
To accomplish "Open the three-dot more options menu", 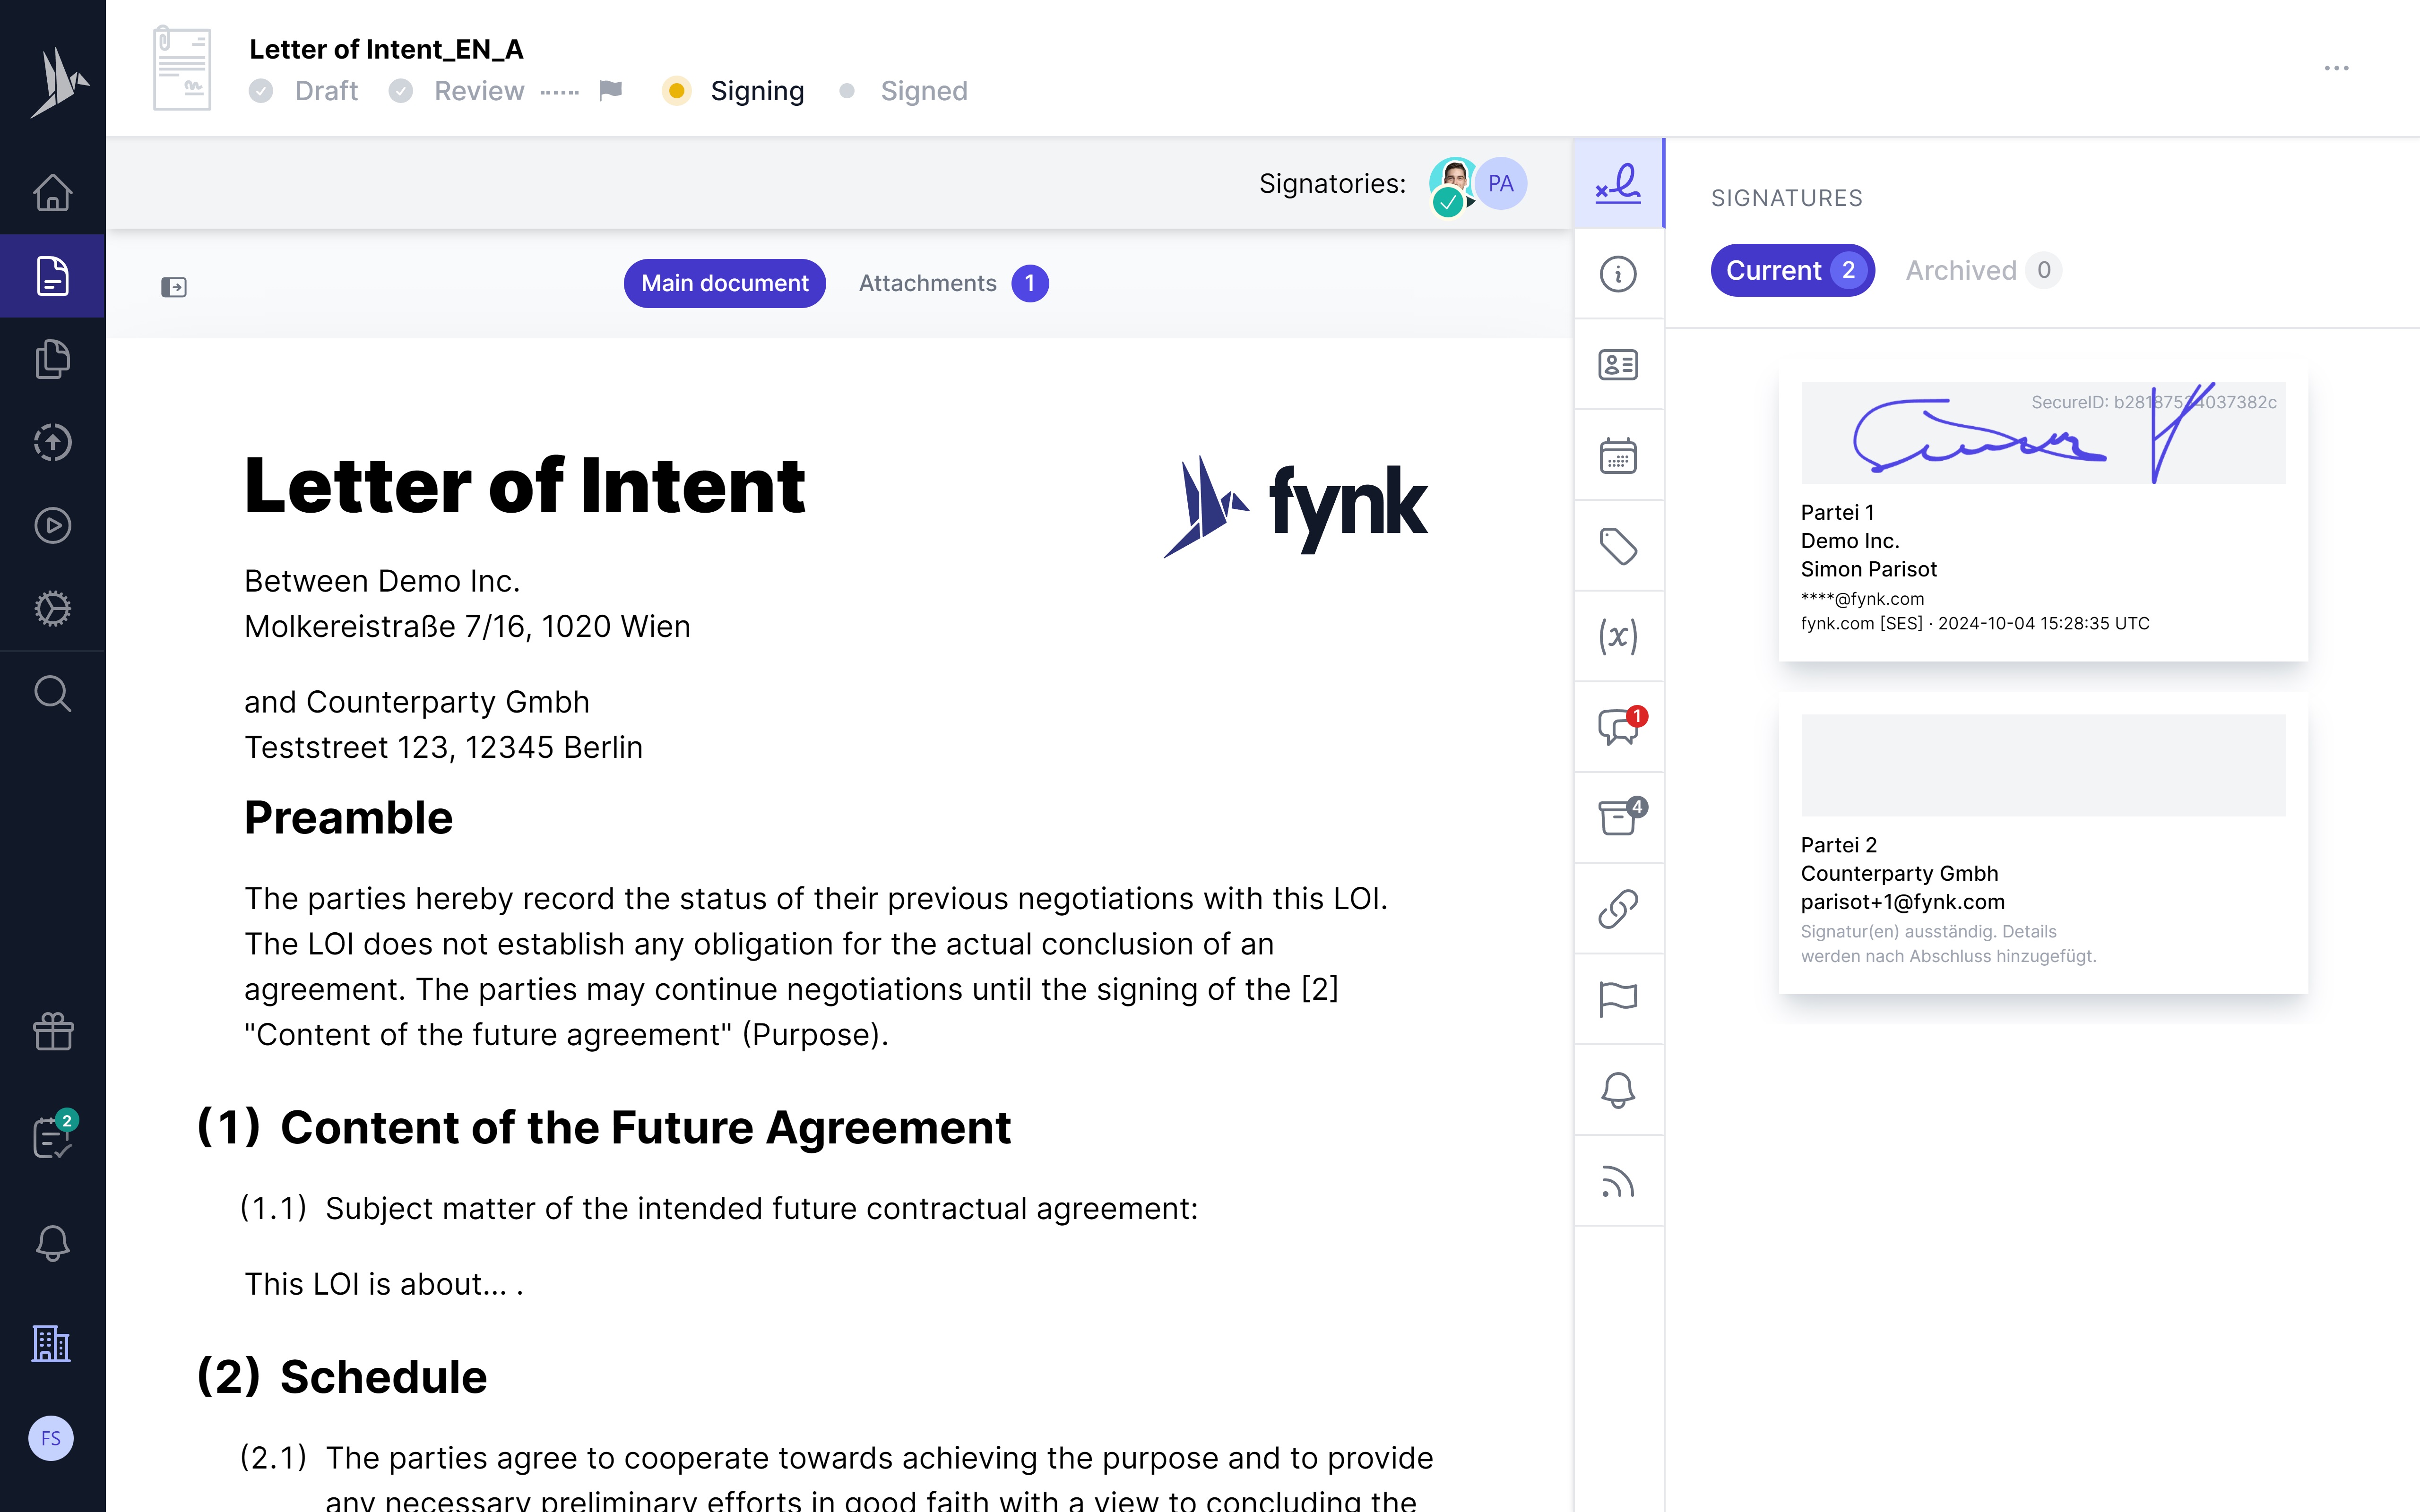I will (x=2336, y=68).
